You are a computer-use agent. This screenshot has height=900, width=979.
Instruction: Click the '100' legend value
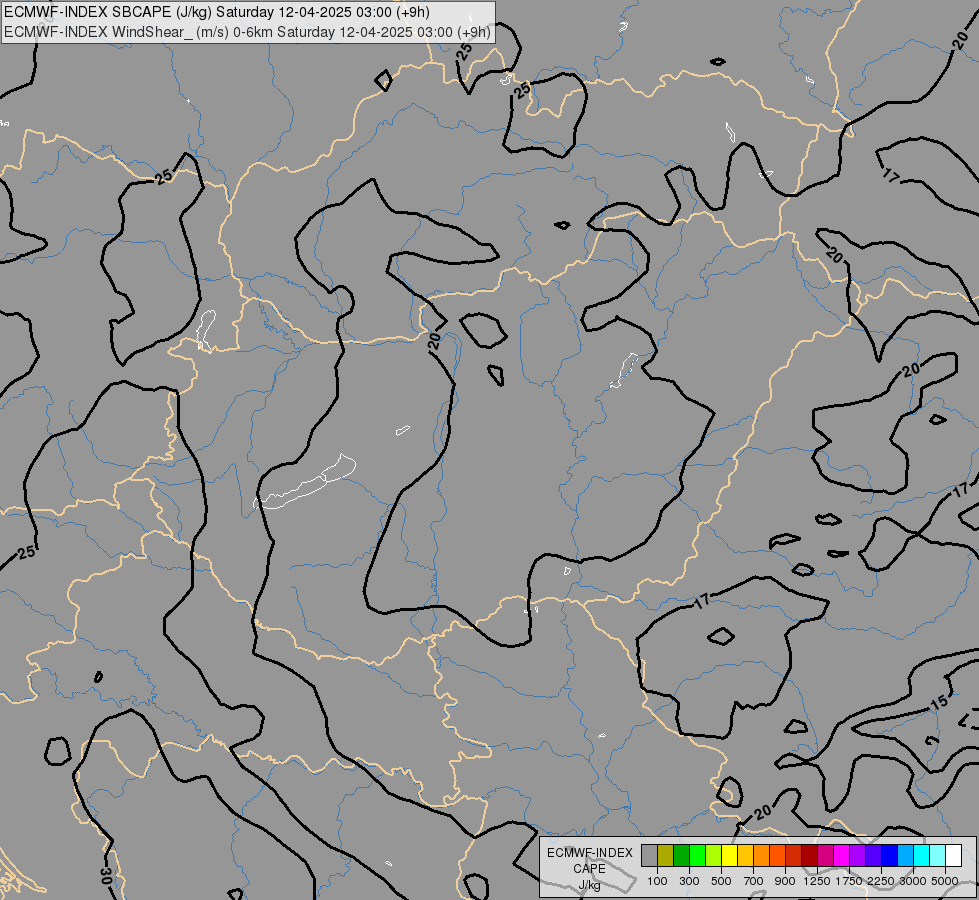(657, 881)
